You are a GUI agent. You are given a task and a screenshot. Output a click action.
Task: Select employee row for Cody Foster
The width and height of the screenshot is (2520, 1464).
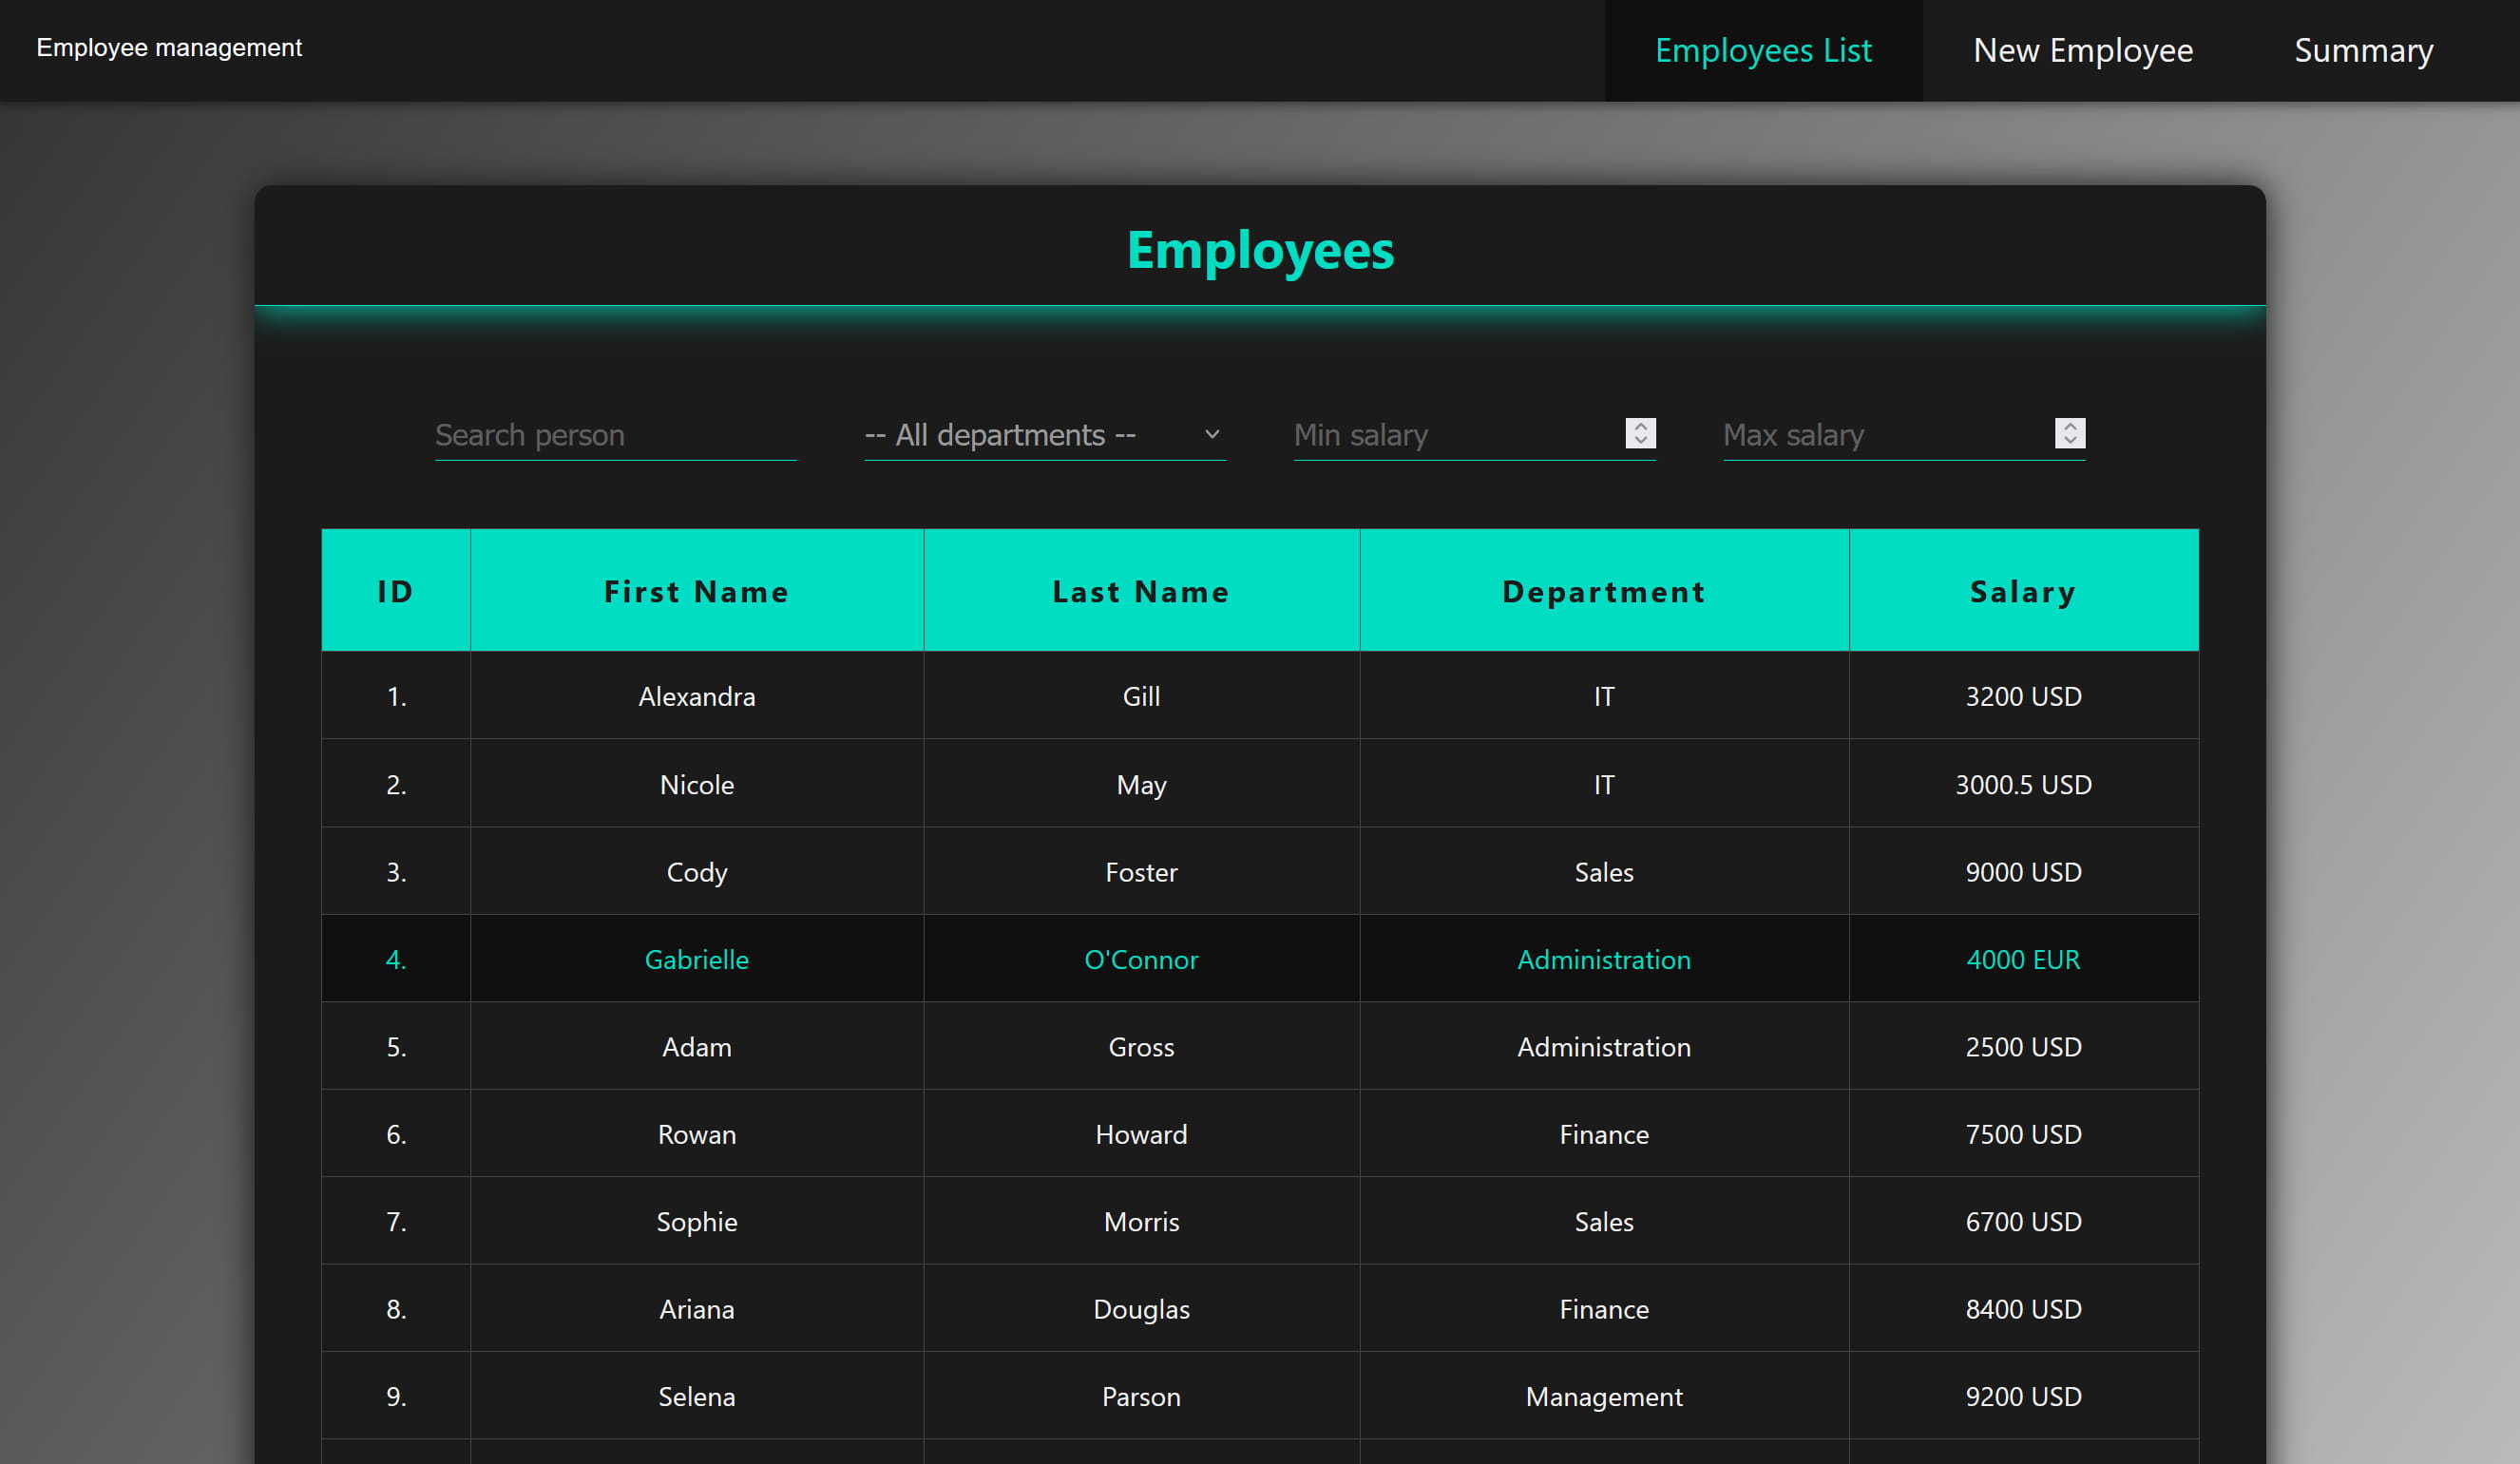(x=1140, y=872)
